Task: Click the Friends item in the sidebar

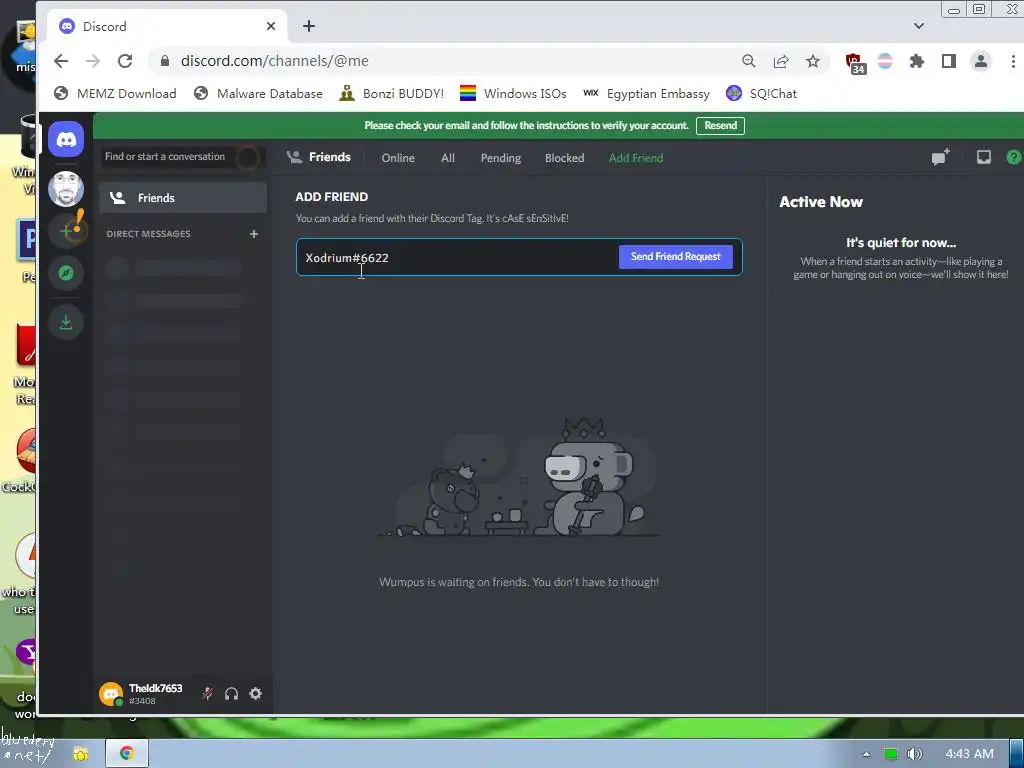Action: click(183, 198)
